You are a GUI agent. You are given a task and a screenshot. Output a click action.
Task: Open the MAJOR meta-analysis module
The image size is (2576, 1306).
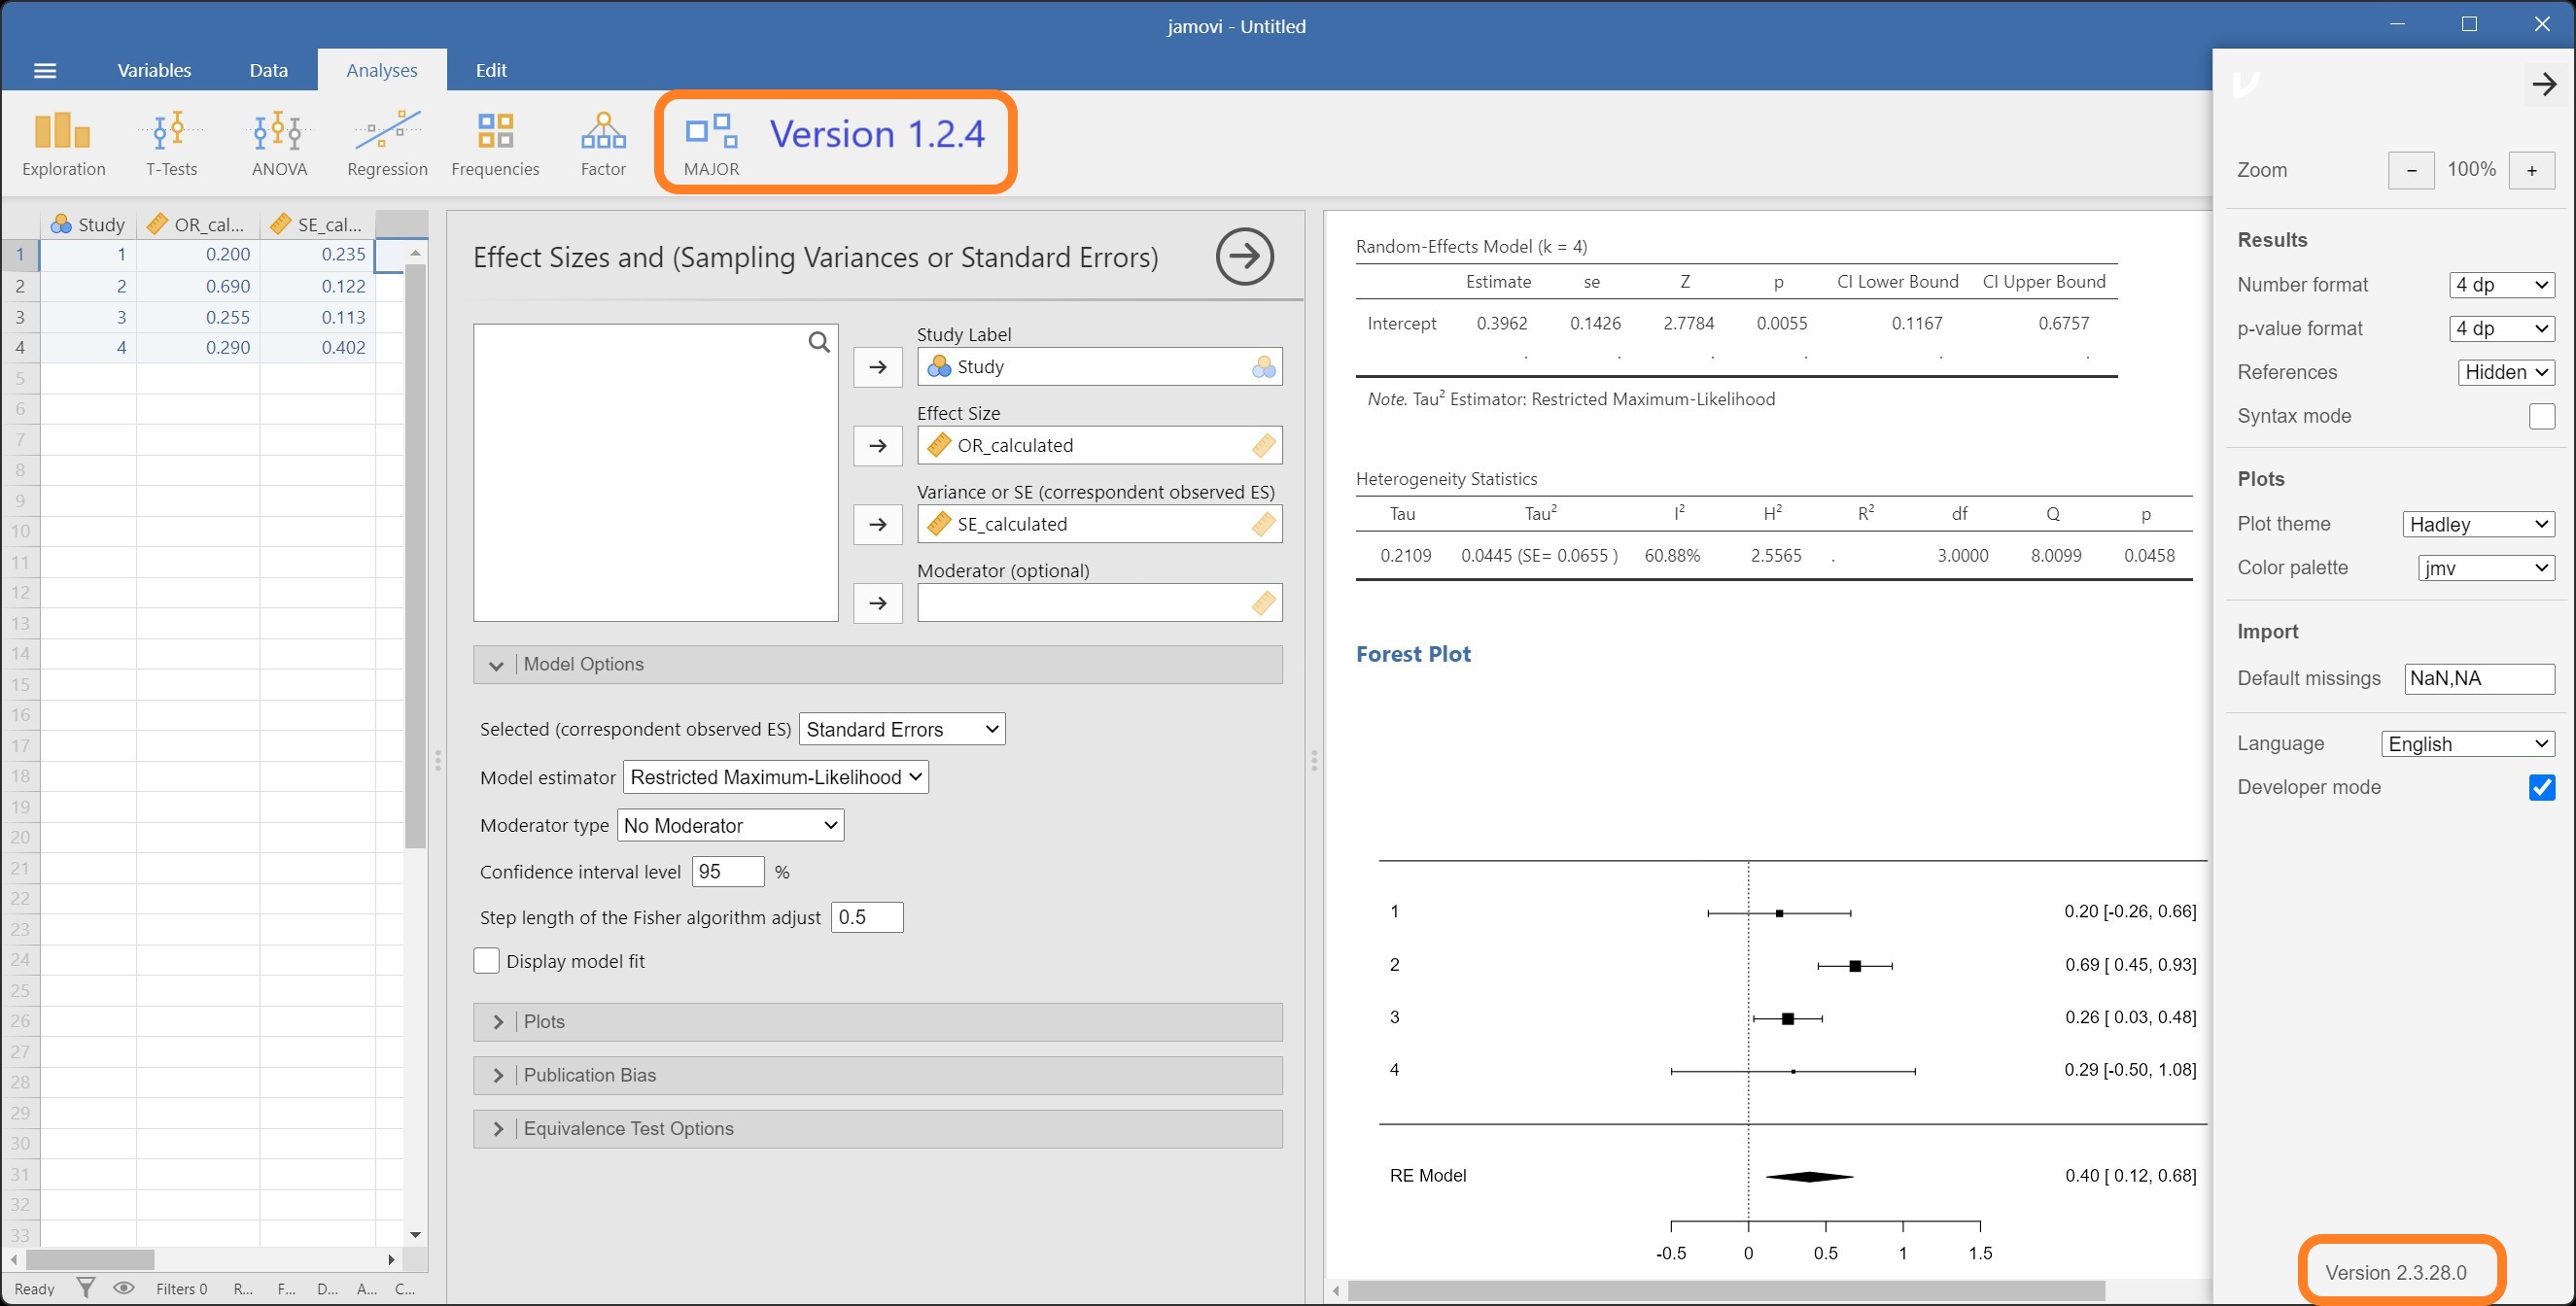pos(711,143)
